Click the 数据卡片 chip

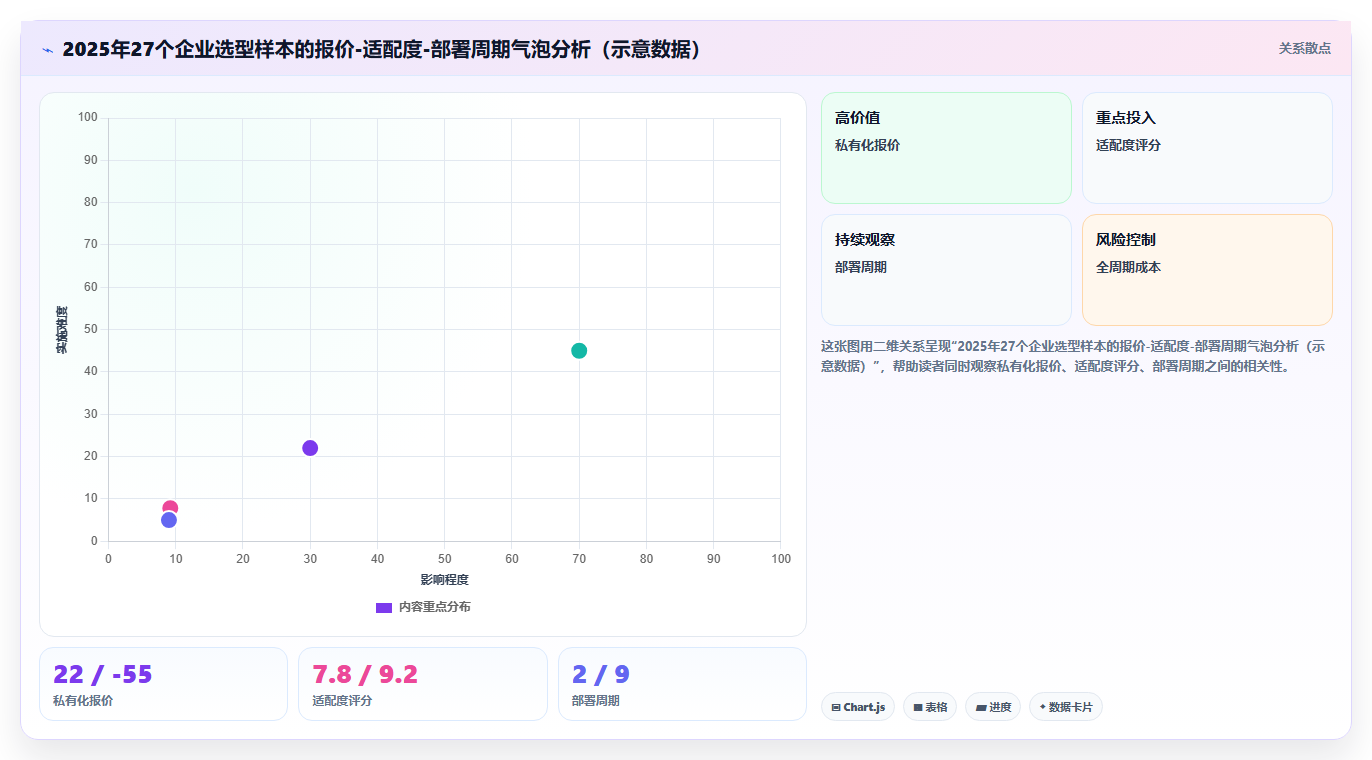pyautogui.click(x=1066, y=707)
